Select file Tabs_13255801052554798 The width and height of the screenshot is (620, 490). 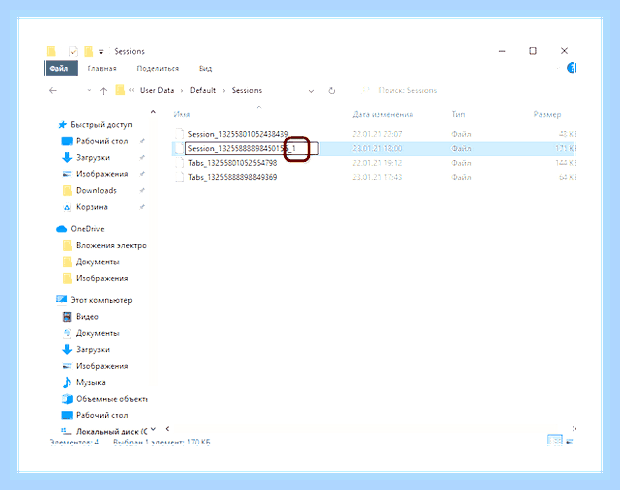232,163
